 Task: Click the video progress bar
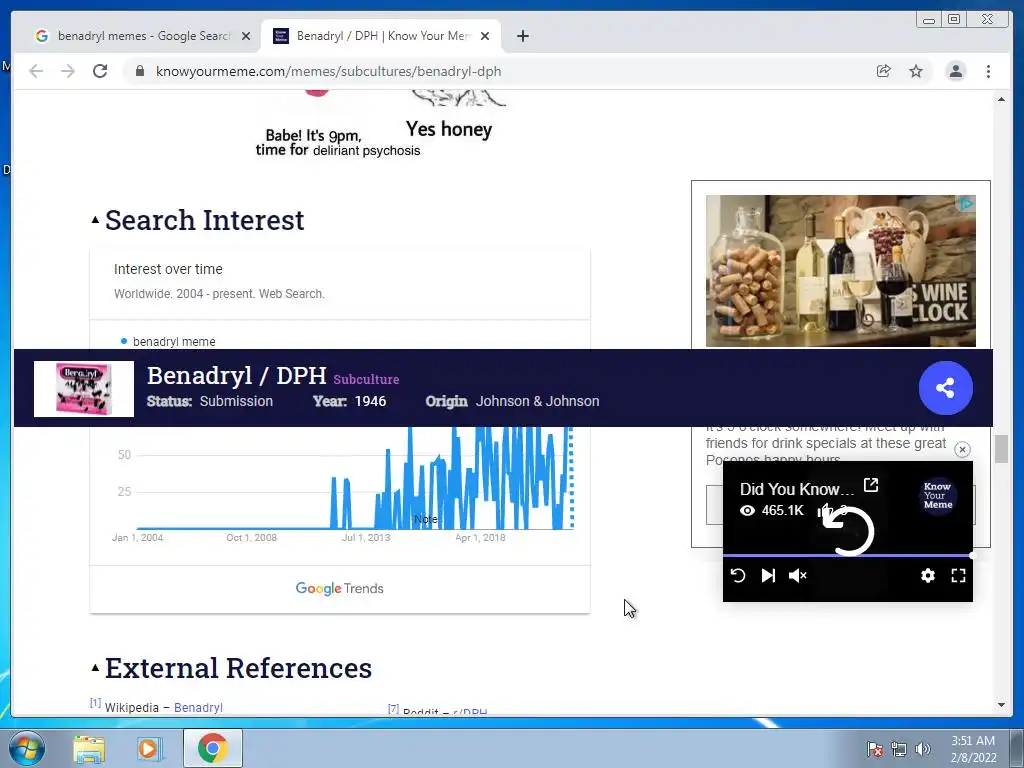(848, 556)
